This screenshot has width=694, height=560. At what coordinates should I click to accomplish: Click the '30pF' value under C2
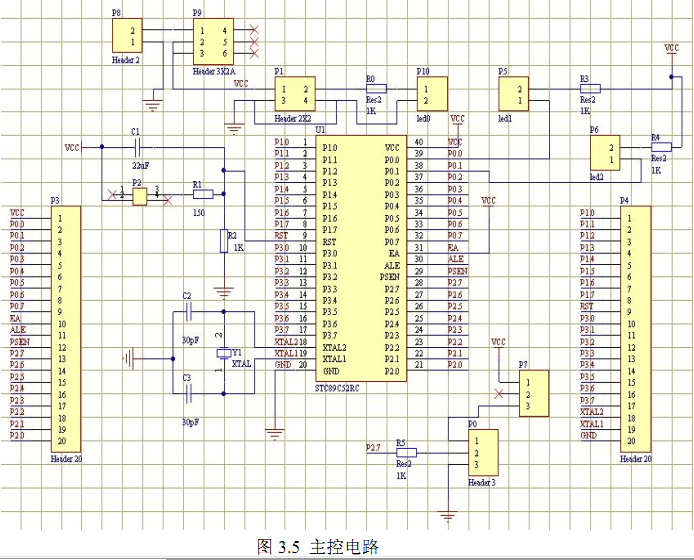click(x=190, y=340)
